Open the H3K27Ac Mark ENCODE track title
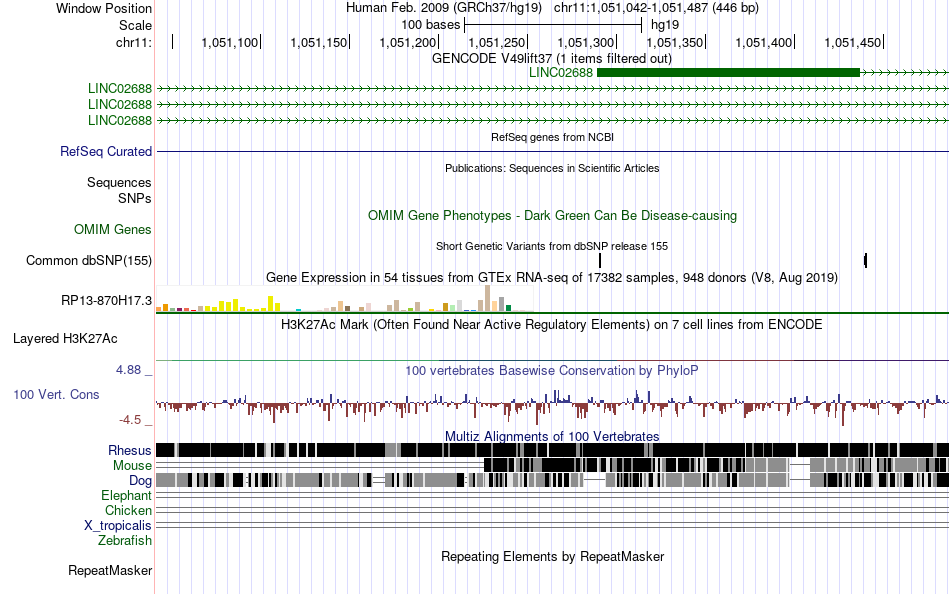 pyautogui.click(x=551, y=324)
